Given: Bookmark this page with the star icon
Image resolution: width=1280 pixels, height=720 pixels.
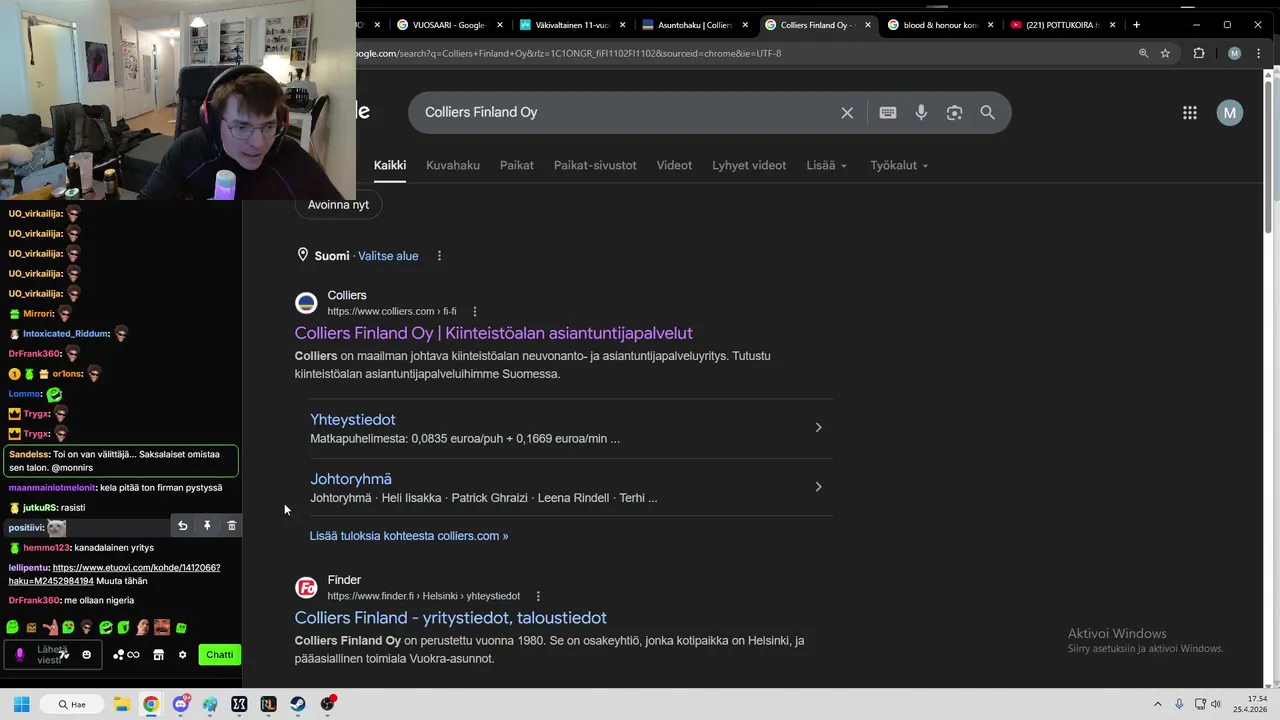Looking at the screenshot, I should (1165, 53).
